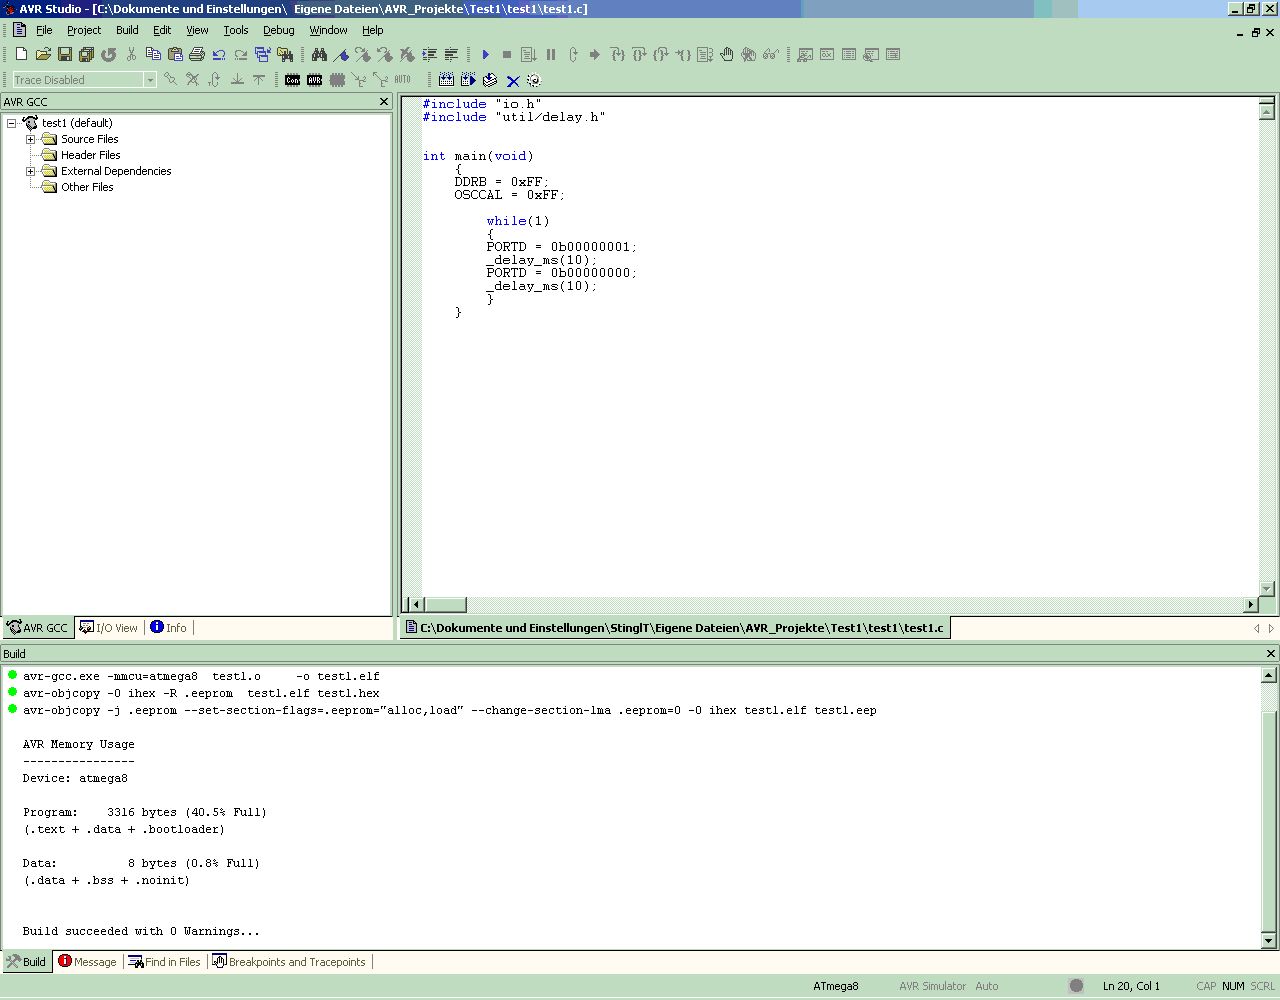This screenshot has height=1000, width=1280.
Task: Switch to the I/O View tab
Action: 109,628
